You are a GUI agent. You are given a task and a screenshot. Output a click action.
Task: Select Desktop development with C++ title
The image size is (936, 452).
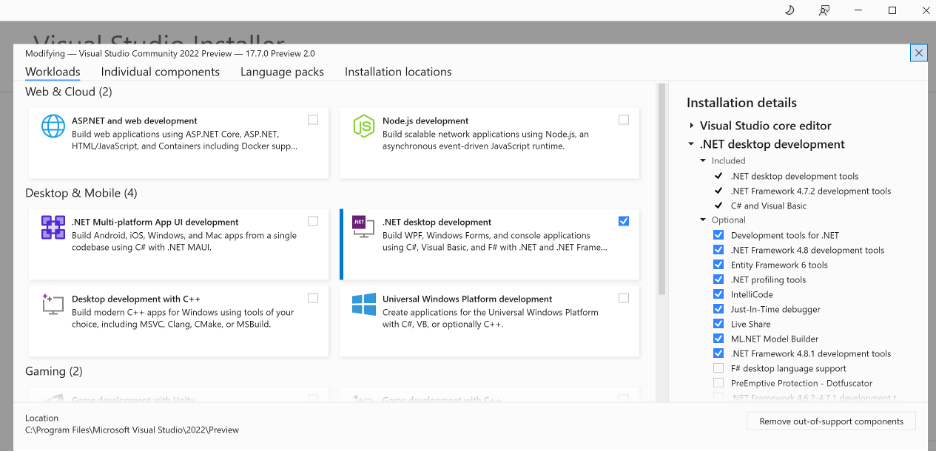(136, 299)
